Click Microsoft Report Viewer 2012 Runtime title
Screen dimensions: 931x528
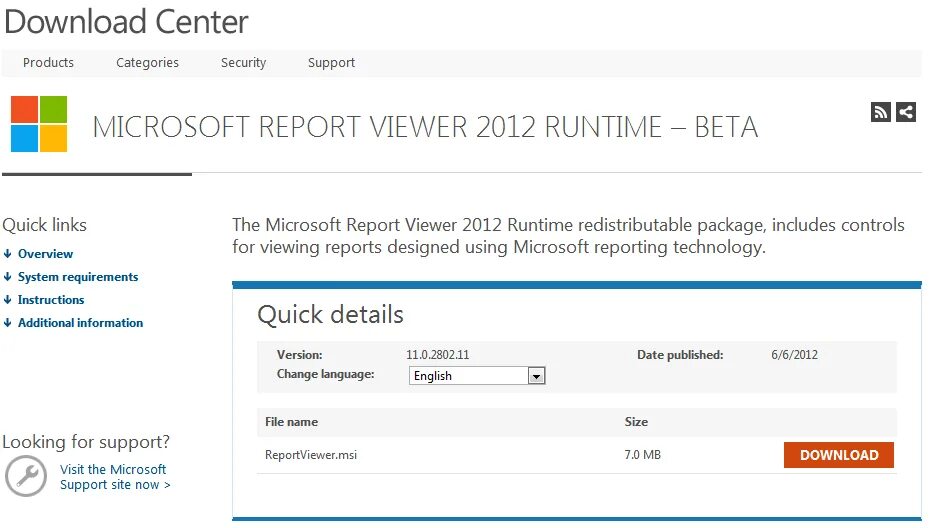coord(425,127)
